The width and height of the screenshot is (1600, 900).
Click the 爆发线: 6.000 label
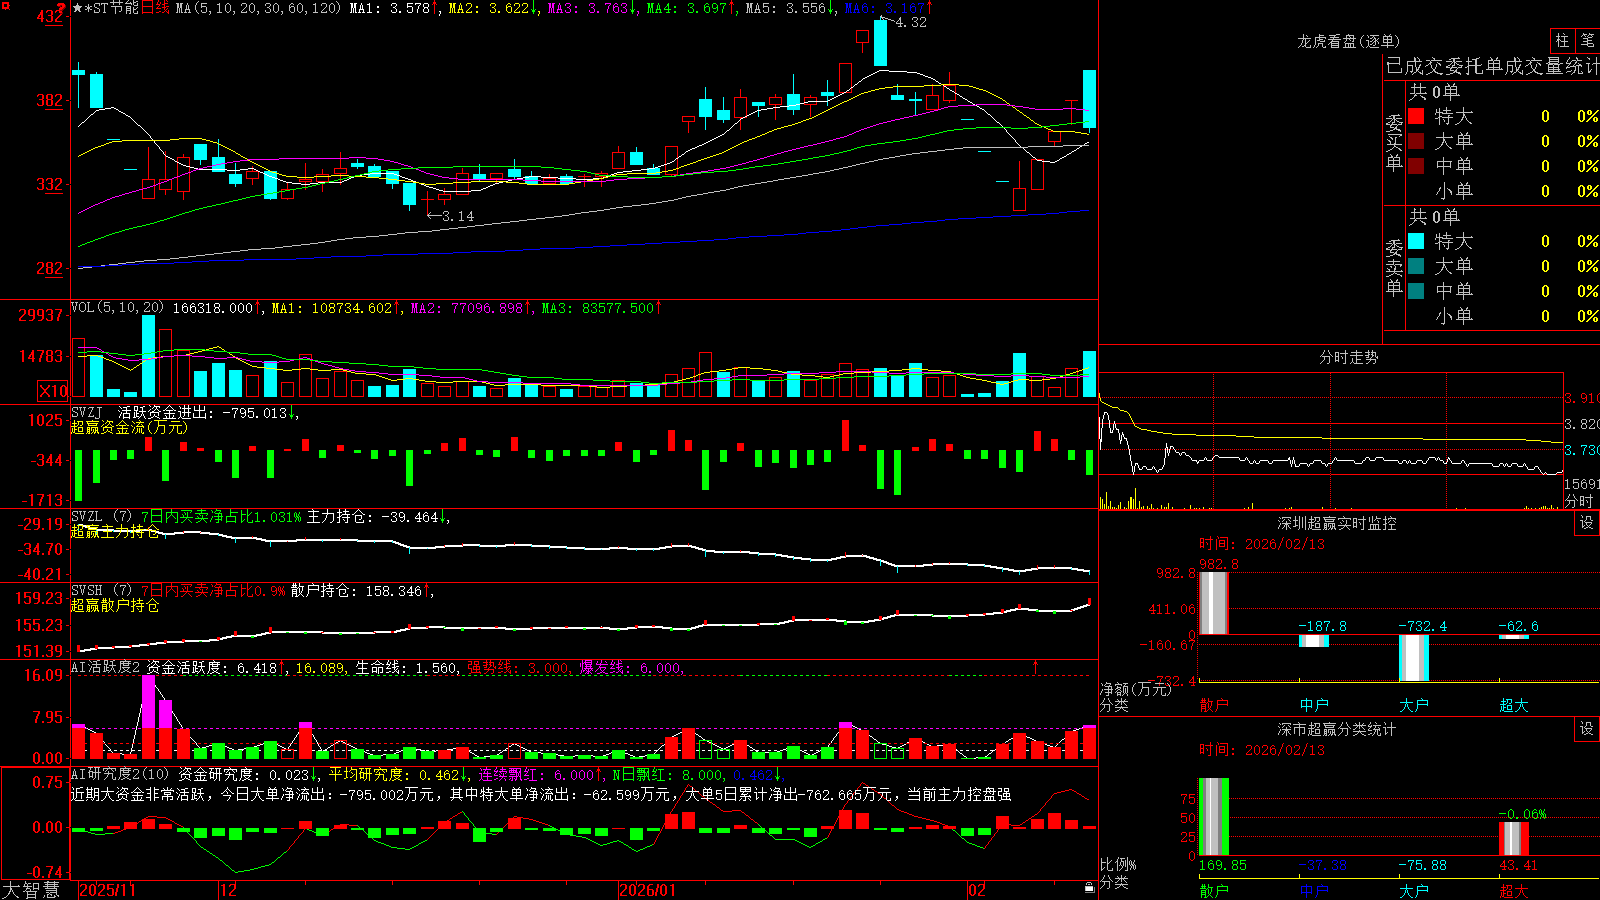[x=631, y=667]
